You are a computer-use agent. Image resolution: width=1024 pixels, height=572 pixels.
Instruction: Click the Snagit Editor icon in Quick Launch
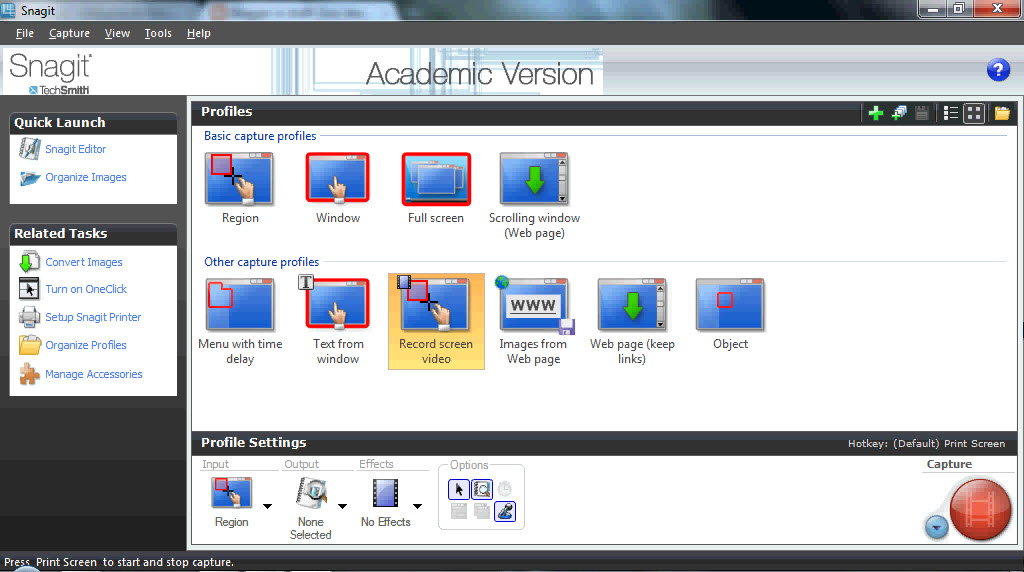29,149
